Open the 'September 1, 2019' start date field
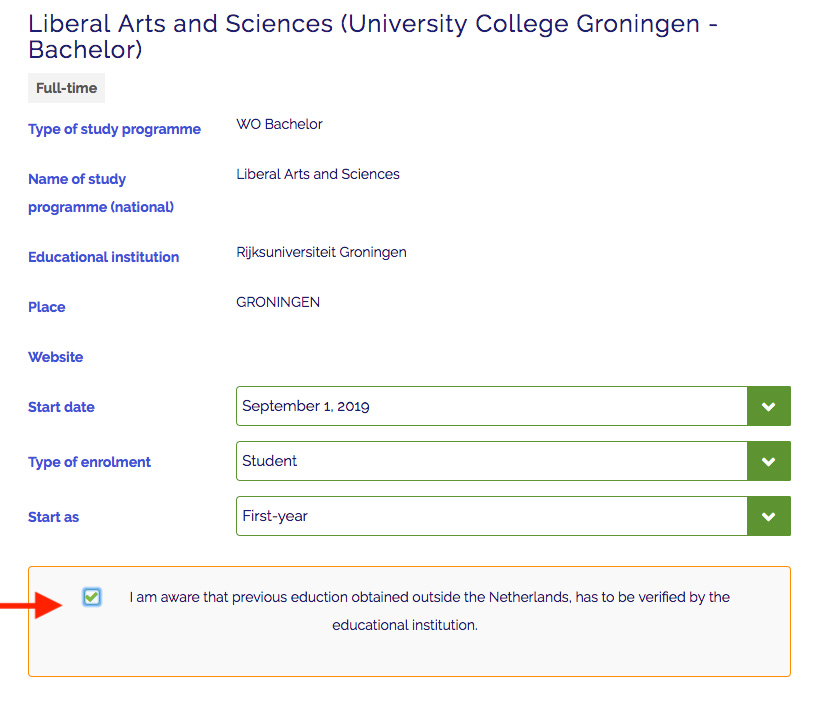This screenshot has width=813, height=711. 491,407
